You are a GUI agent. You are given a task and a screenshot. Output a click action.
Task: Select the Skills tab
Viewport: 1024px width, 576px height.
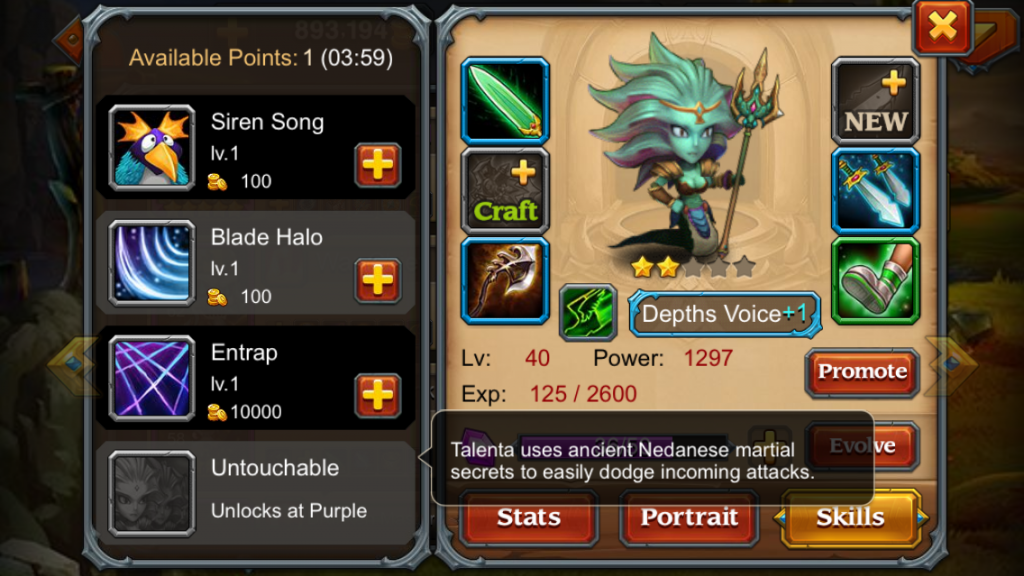[x=850, y=518]
